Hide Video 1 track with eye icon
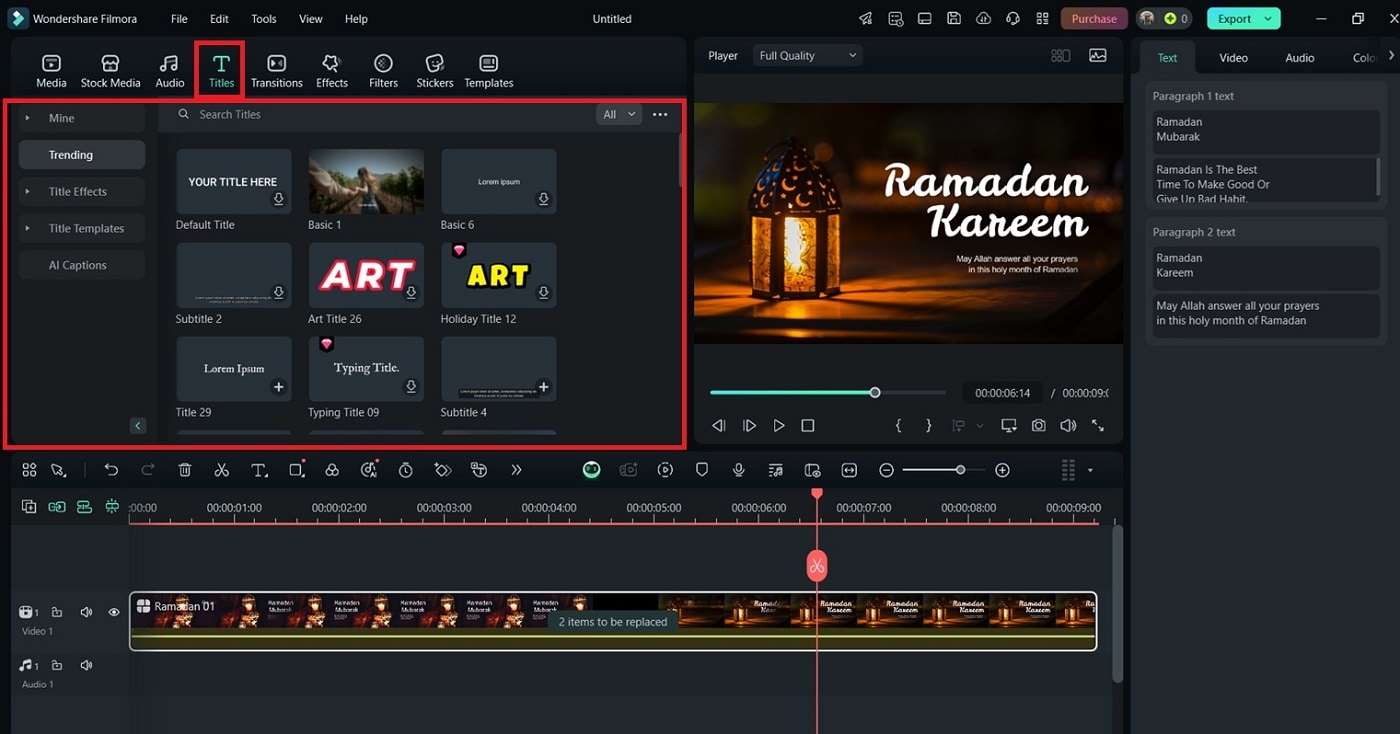 pos(114,612)
